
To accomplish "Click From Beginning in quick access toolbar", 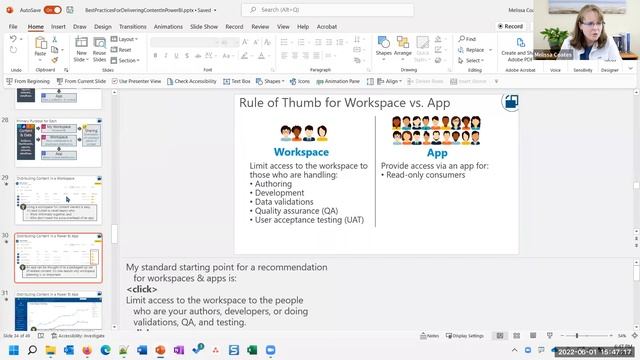I will pyautogui.click(x=28, y=81).
